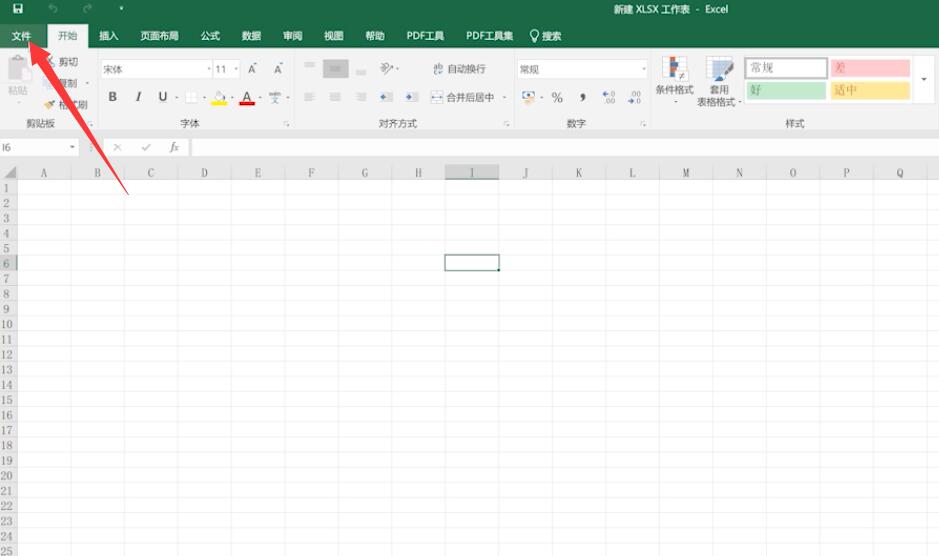The image size is (939, 556).
Task: Toggle Bold formatting
Action: click(113, 96)
